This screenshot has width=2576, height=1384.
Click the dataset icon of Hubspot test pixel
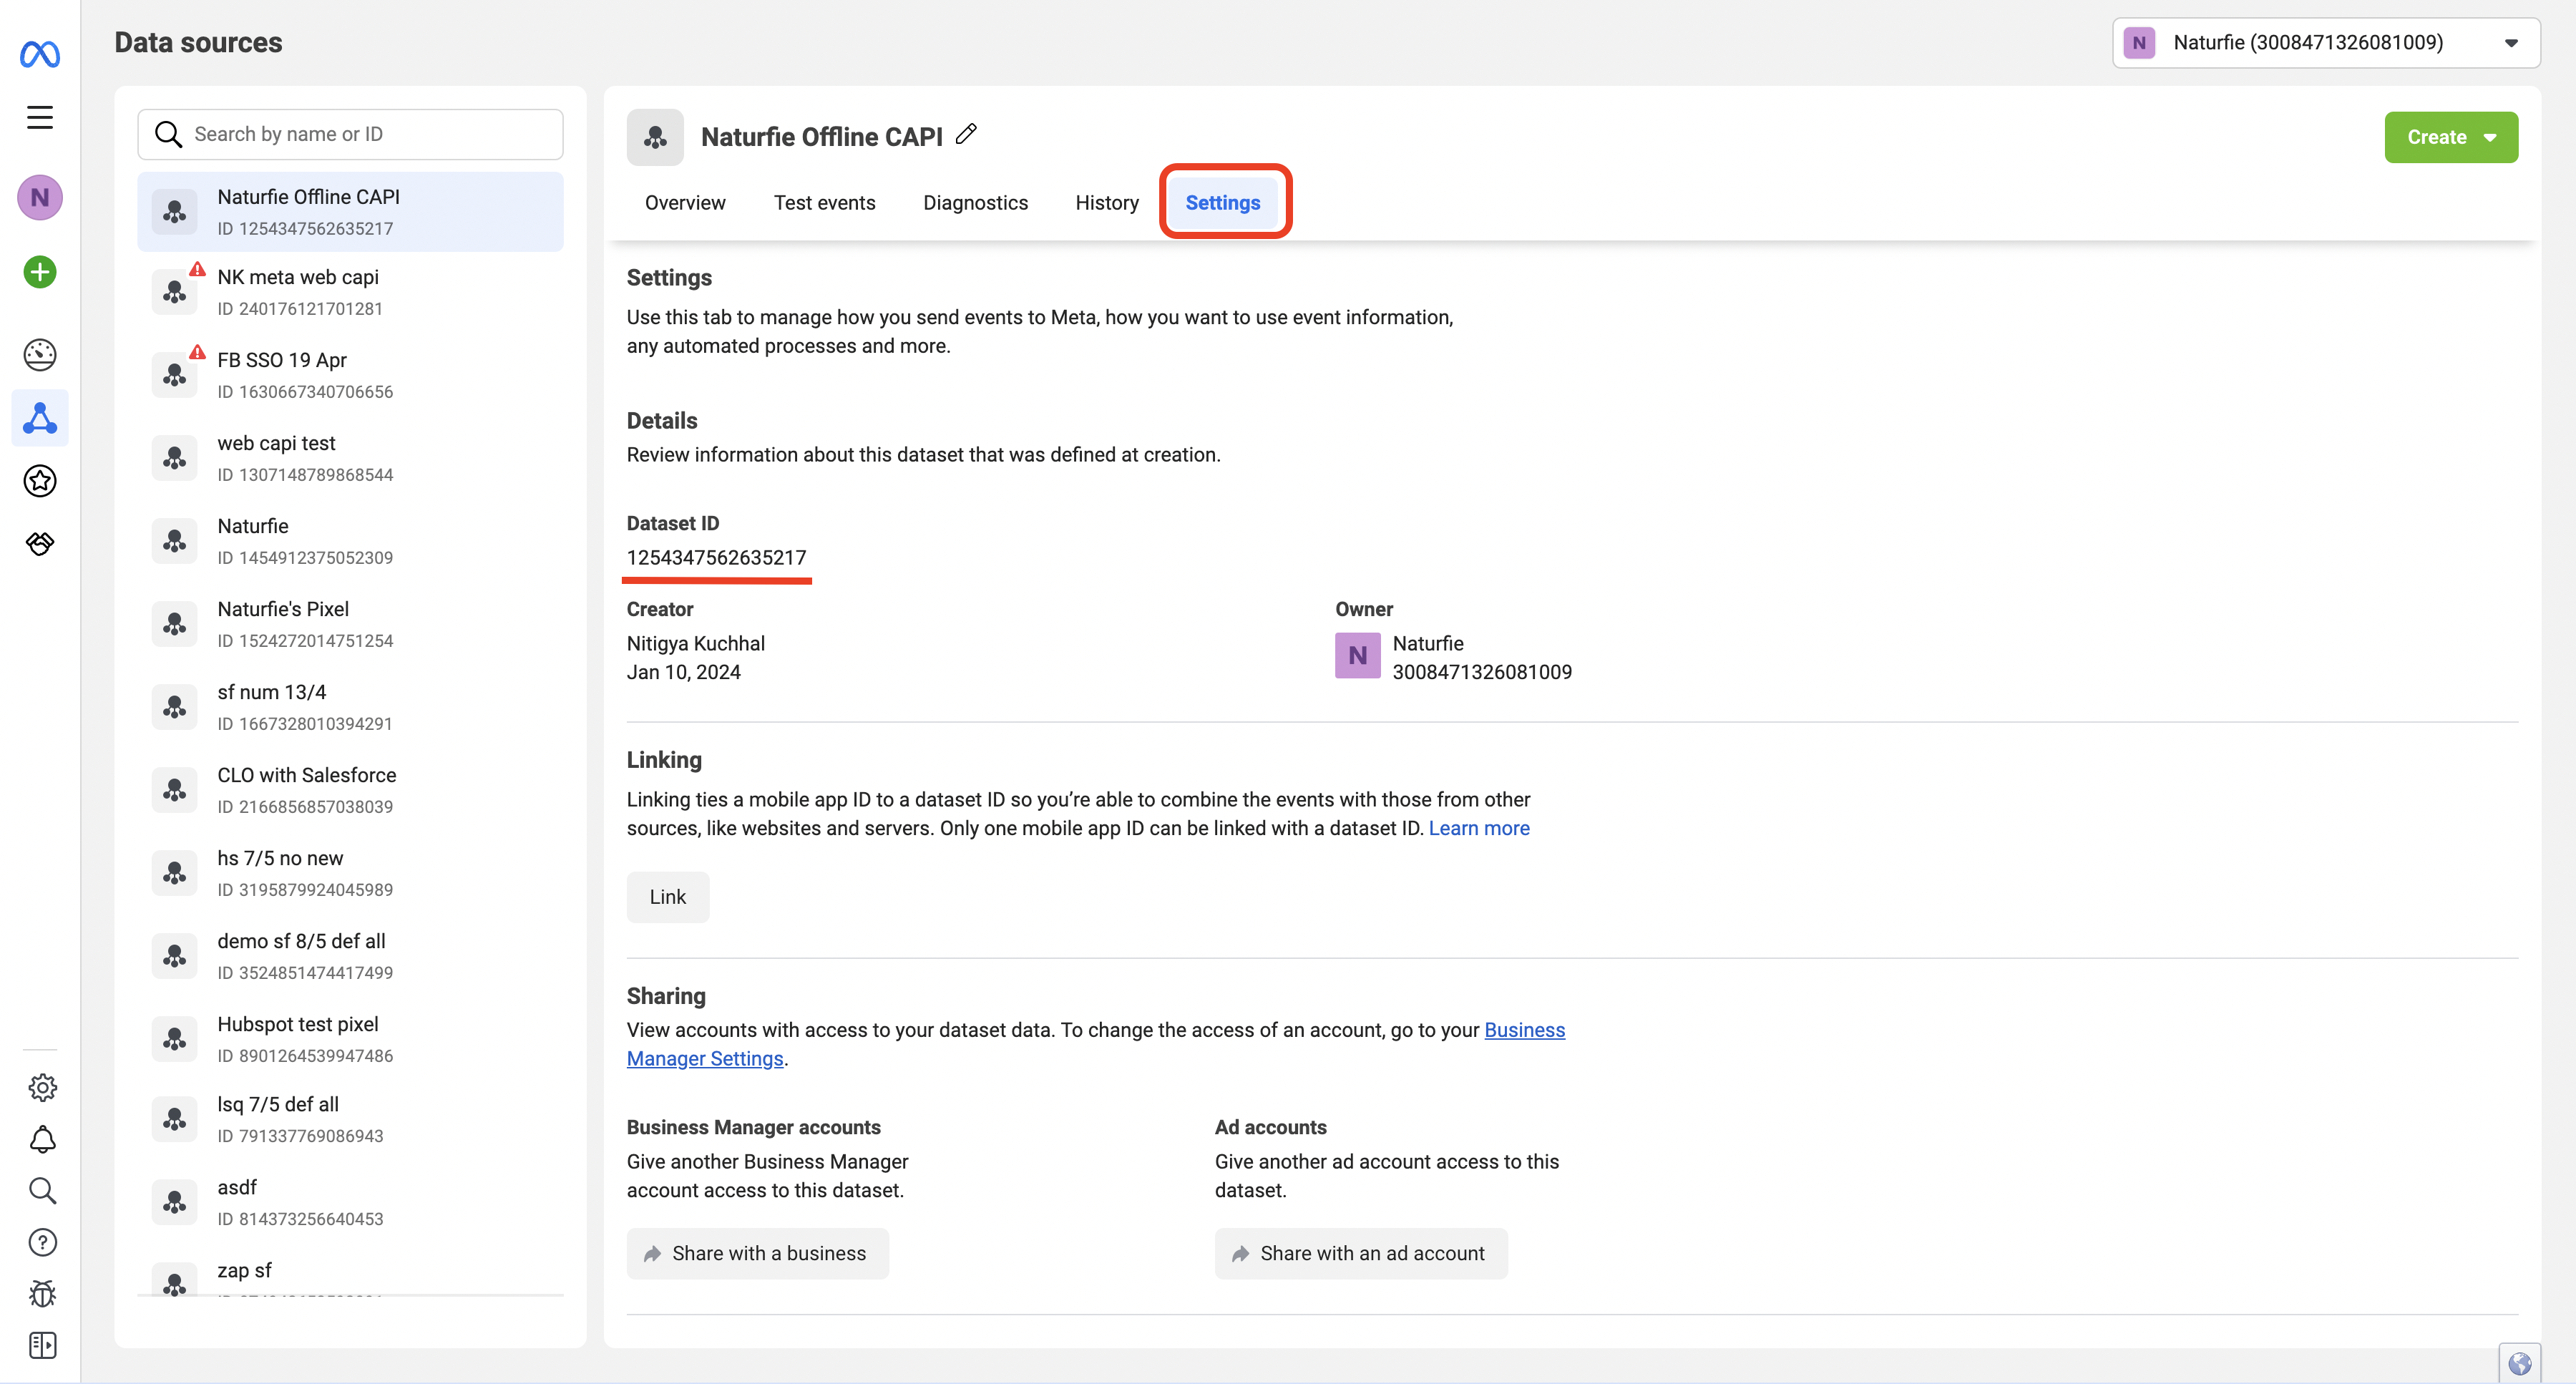[x=174, y=1039]
